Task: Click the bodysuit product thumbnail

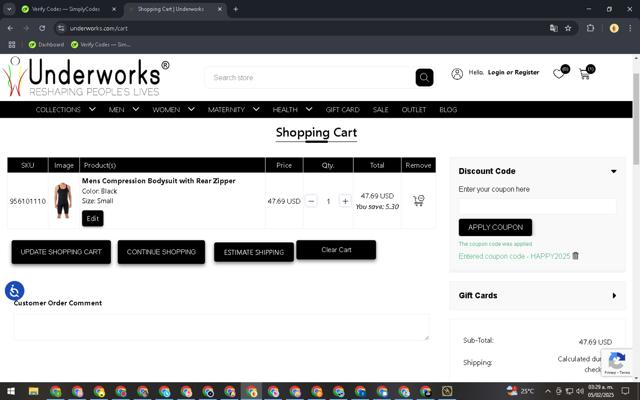Action: point(63,200)
